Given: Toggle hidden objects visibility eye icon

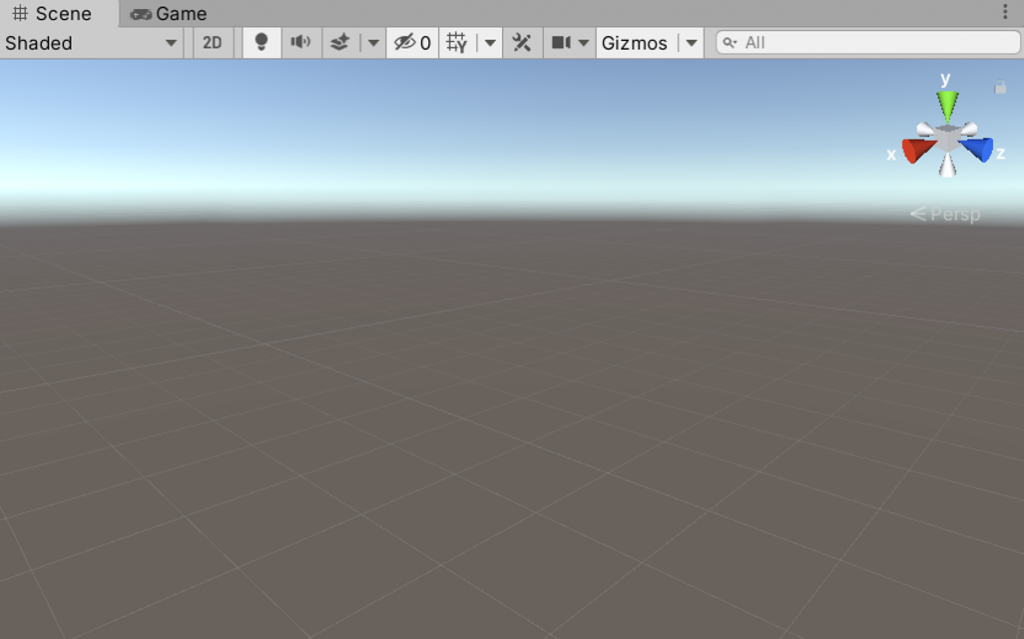Looking at the screenshot, I should [412, 43].
